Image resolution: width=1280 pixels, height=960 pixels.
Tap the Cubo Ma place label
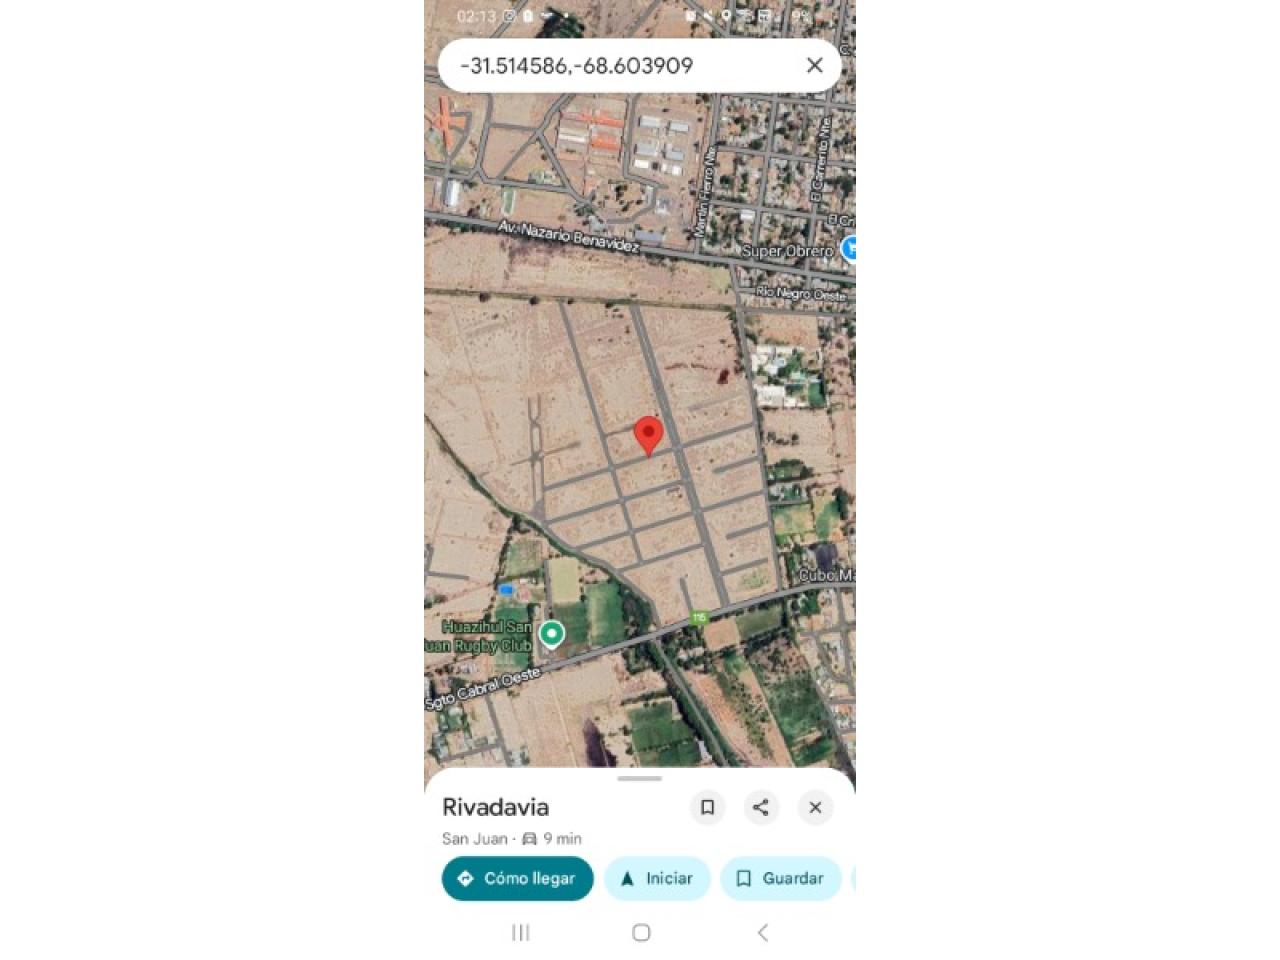[826, 575]
